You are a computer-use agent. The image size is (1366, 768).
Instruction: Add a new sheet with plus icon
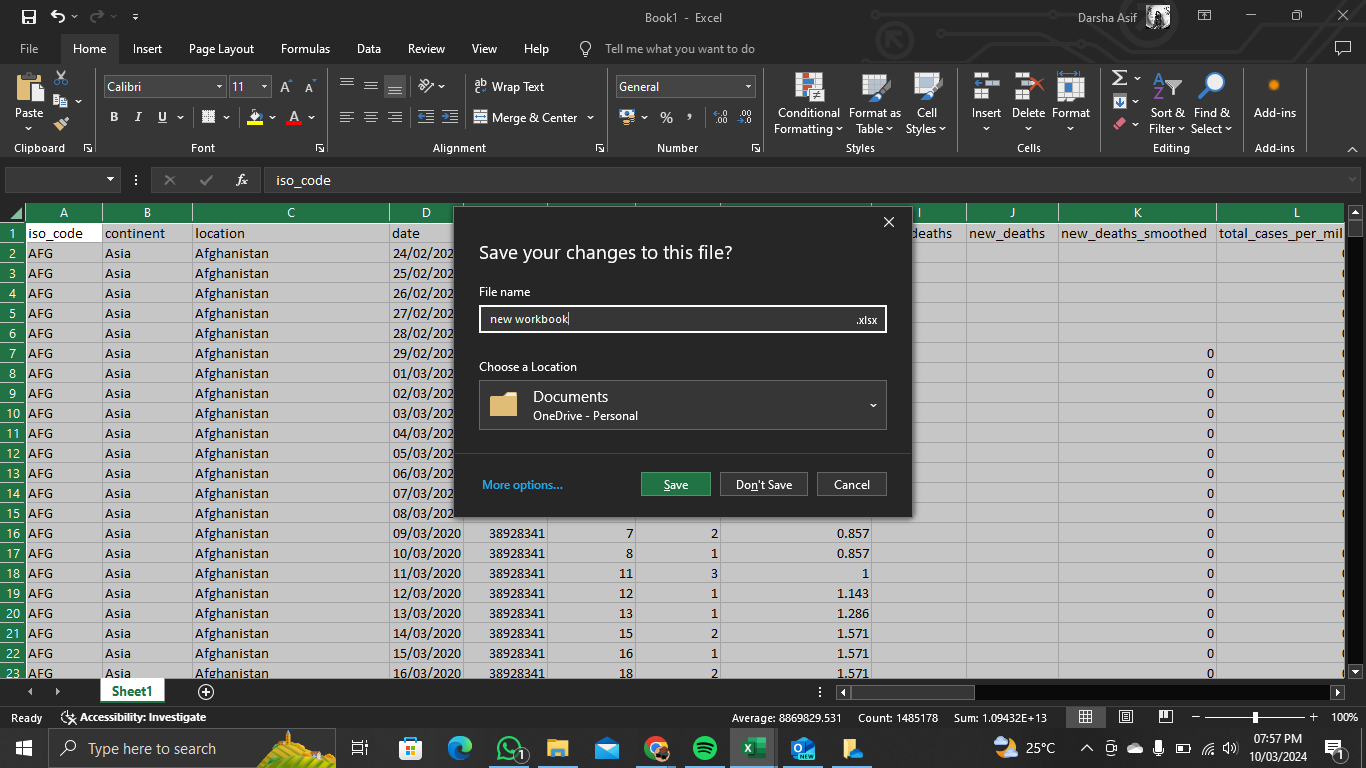tap(206, 691)
